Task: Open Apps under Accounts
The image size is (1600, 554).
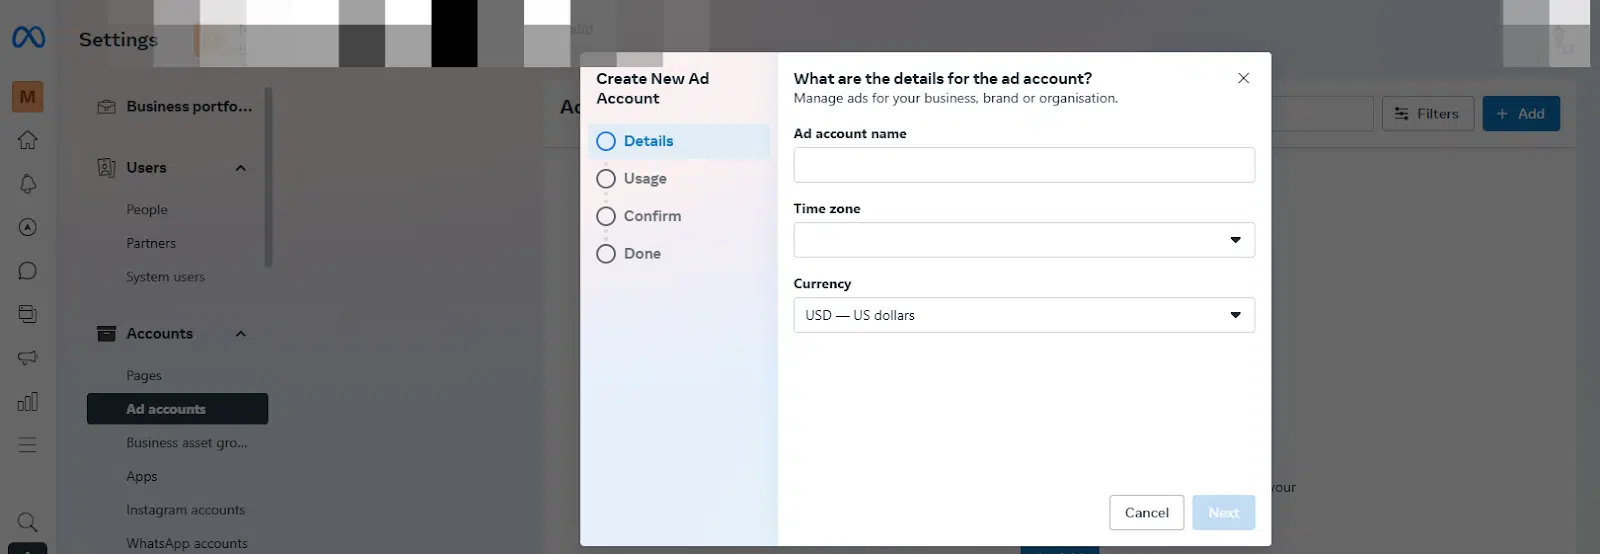Action: pos(142,477)
